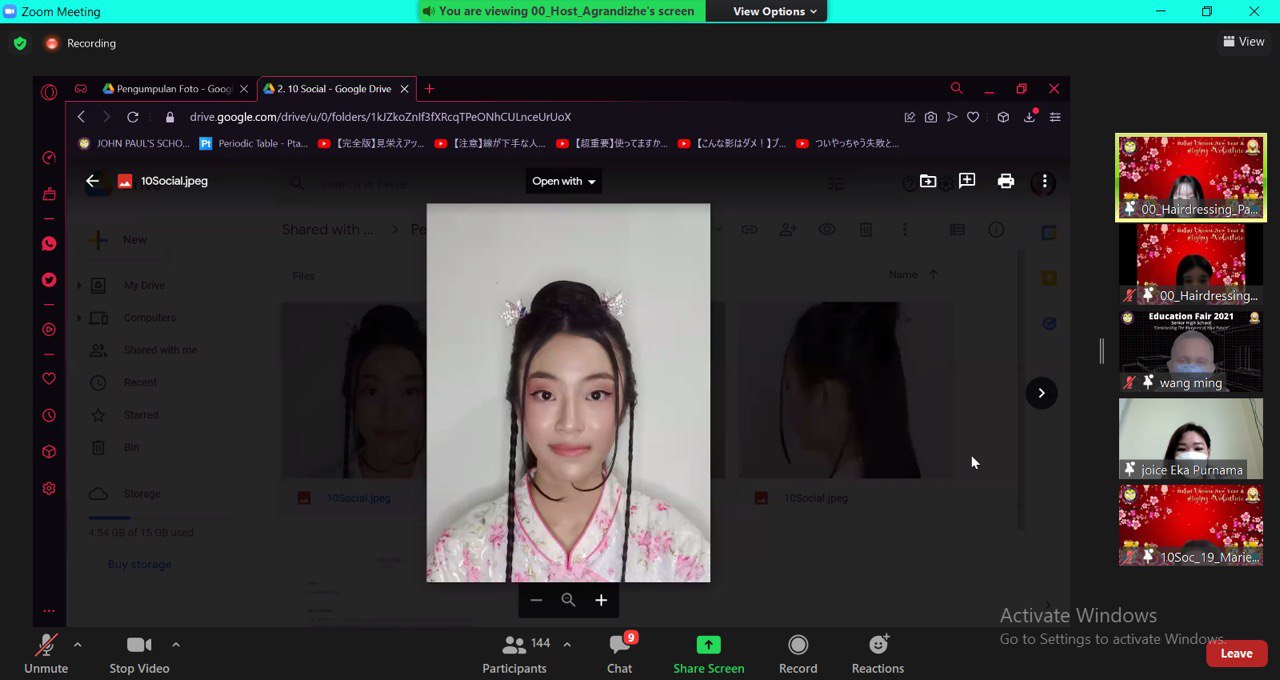Click the green Share Screen button
Image resolution: width=1280 pixels, height=680 pixels.
coord(708,654)
